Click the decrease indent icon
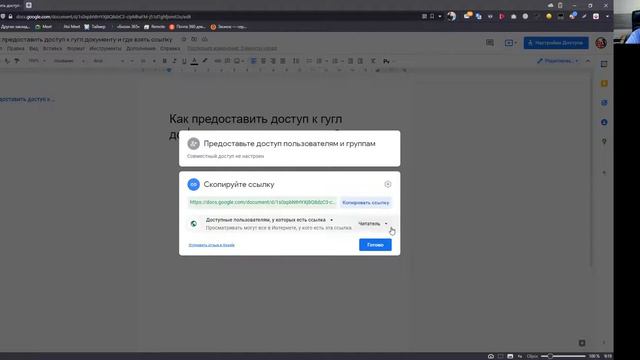640x360 pixels. point(350,61)
